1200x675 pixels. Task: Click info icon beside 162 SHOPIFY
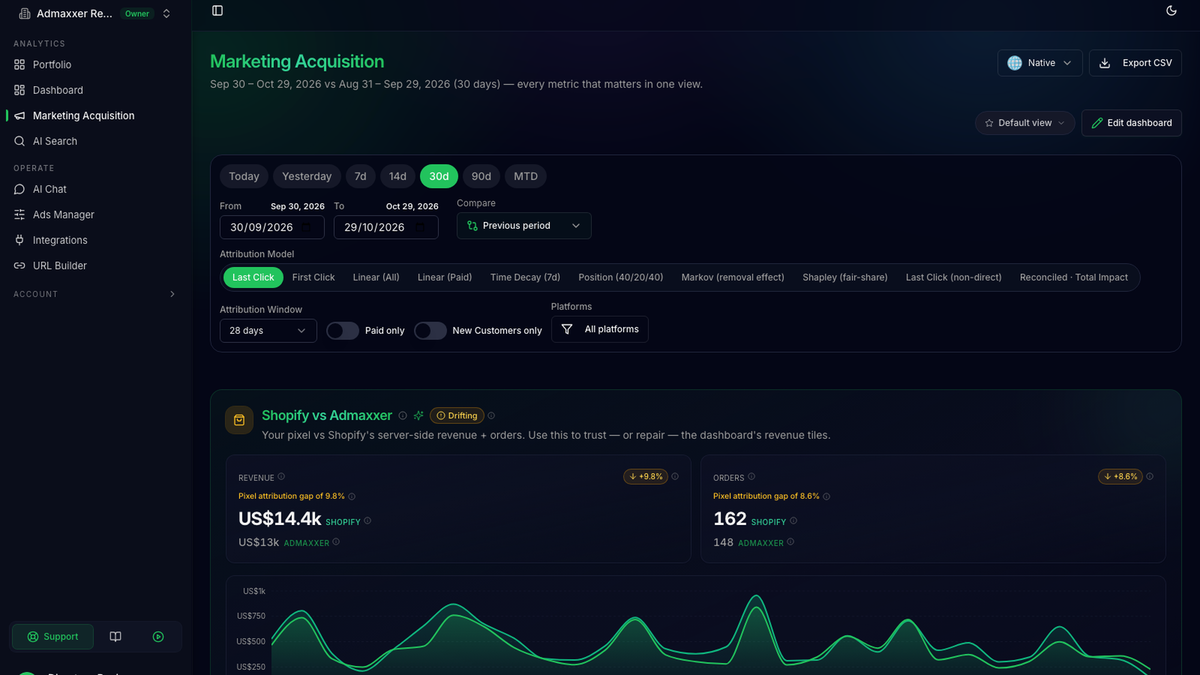click(x=794, y=520)
